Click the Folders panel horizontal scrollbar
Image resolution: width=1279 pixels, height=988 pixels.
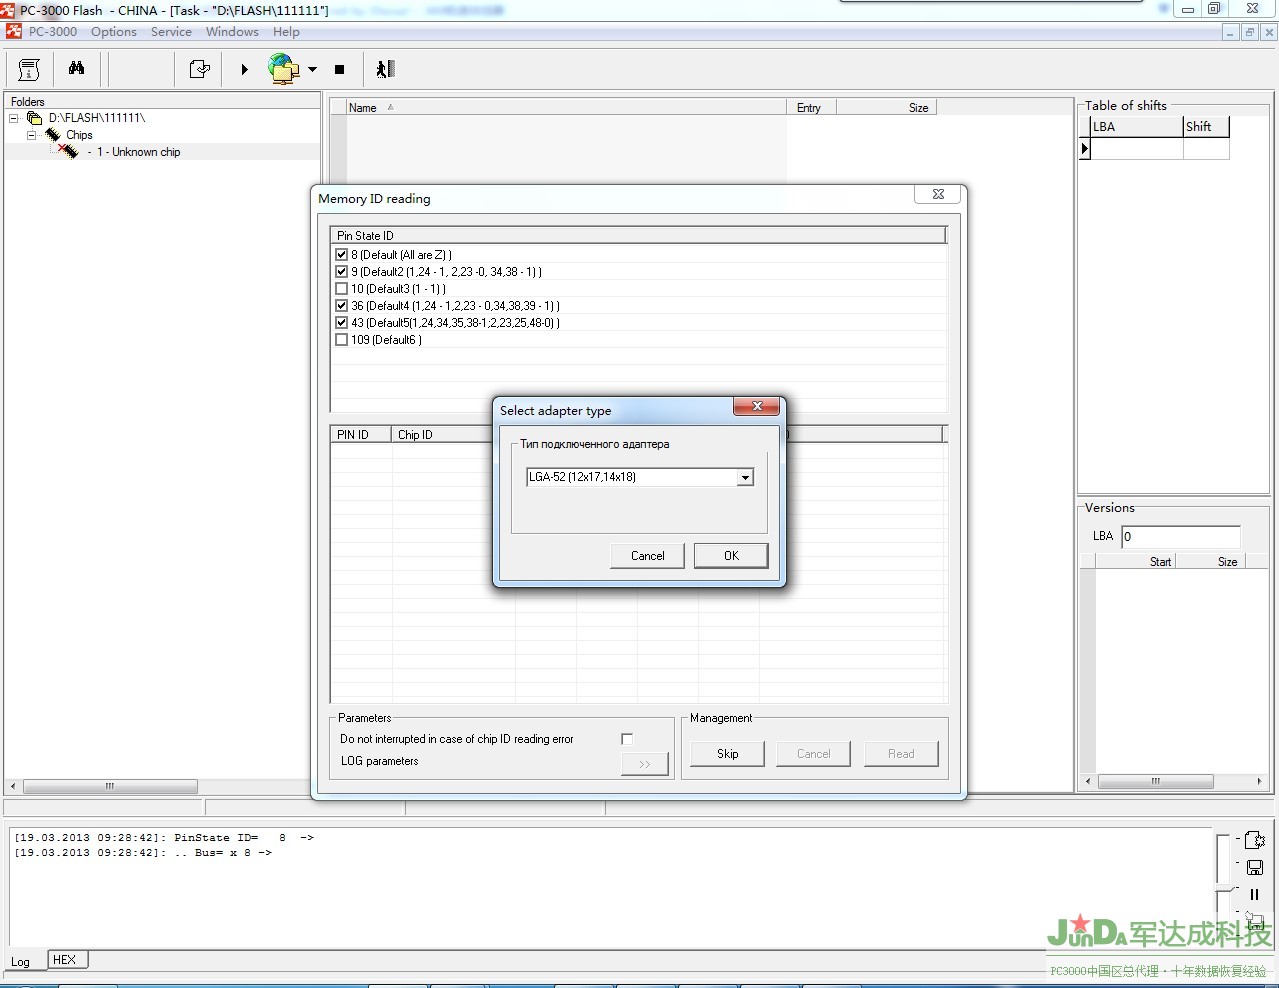(110, 786)
